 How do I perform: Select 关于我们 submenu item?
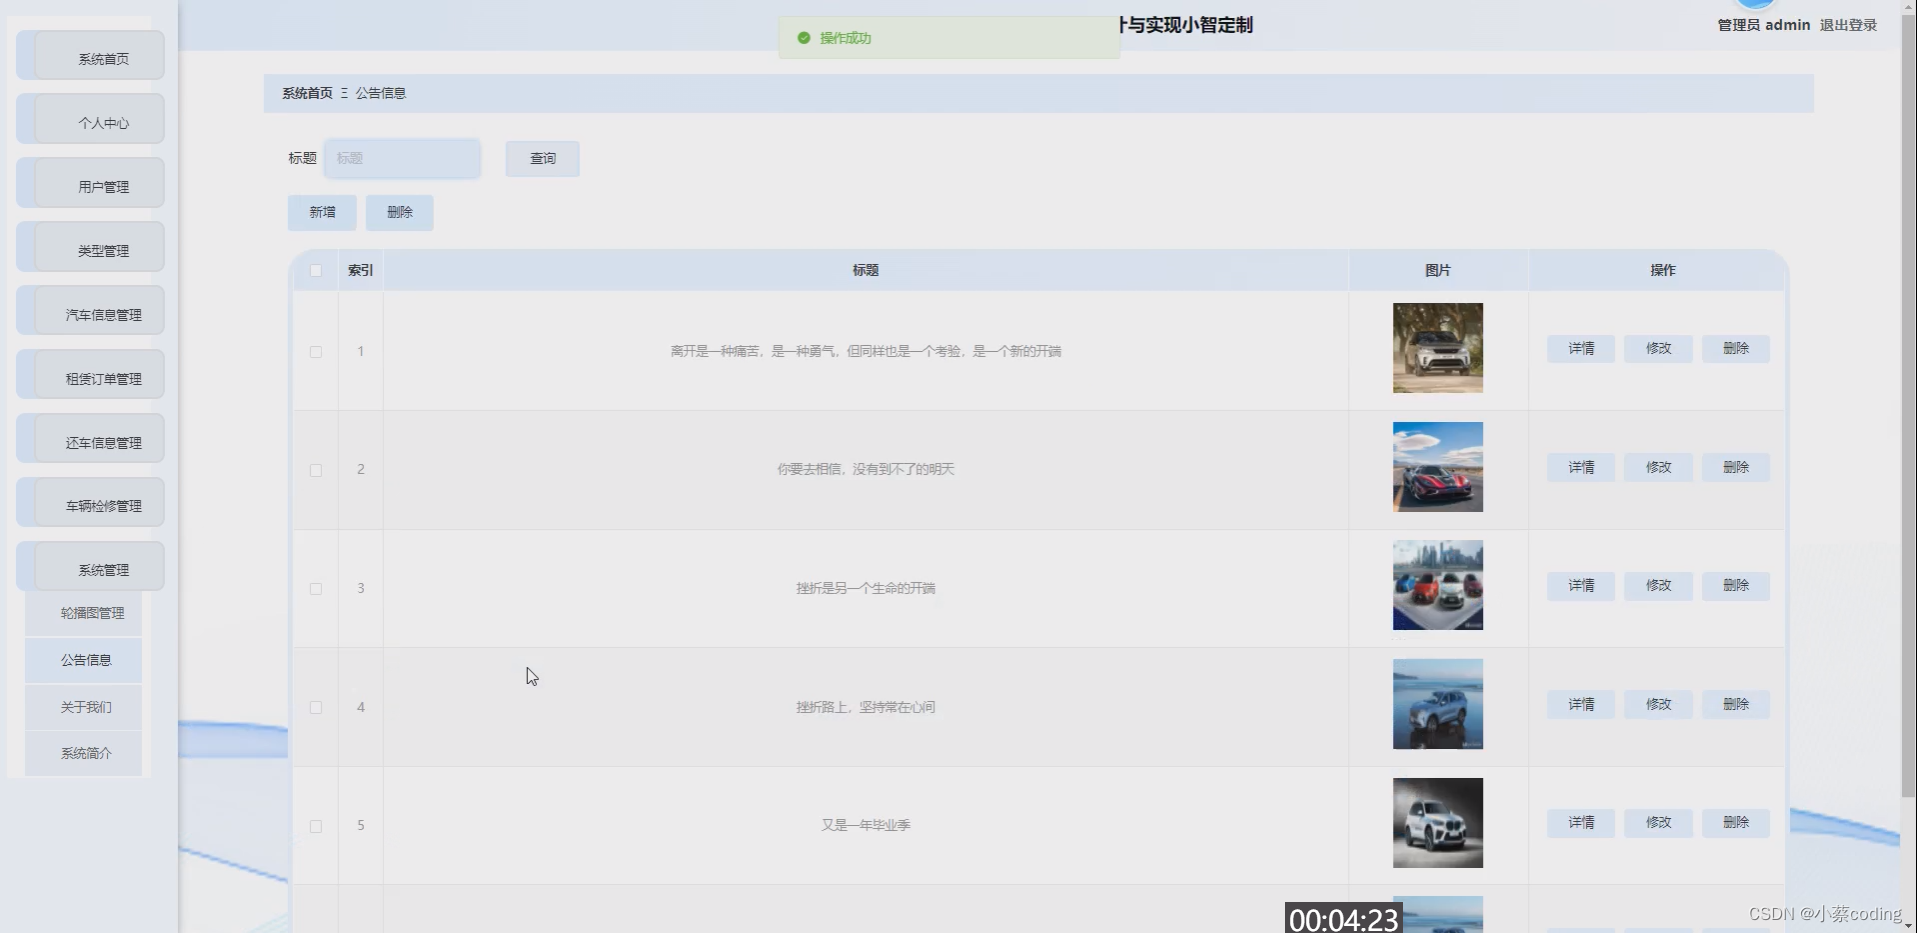(x=84, y=707)
